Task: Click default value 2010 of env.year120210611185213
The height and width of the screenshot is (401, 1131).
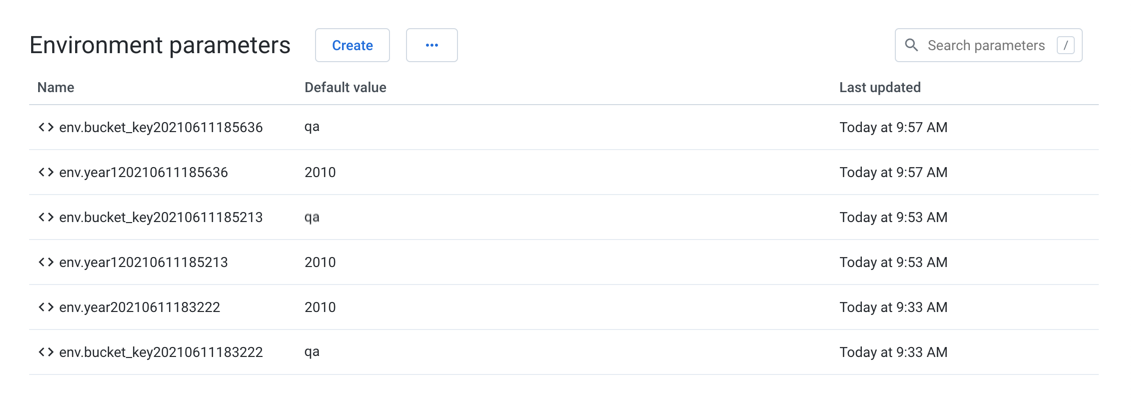Action: (x=320, y=262)
